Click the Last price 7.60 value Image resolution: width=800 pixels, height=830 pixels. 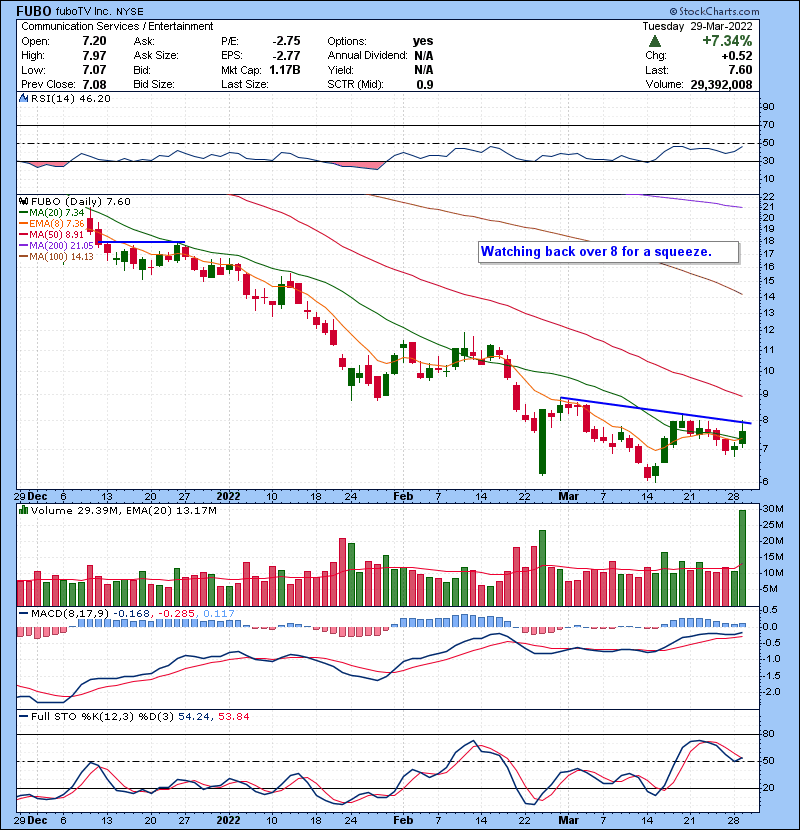[x=740, y=70]
